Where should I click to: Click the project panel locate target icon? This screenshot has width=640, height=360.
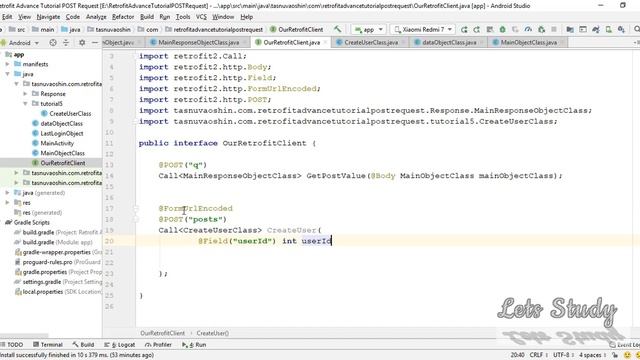pos(53,42)
